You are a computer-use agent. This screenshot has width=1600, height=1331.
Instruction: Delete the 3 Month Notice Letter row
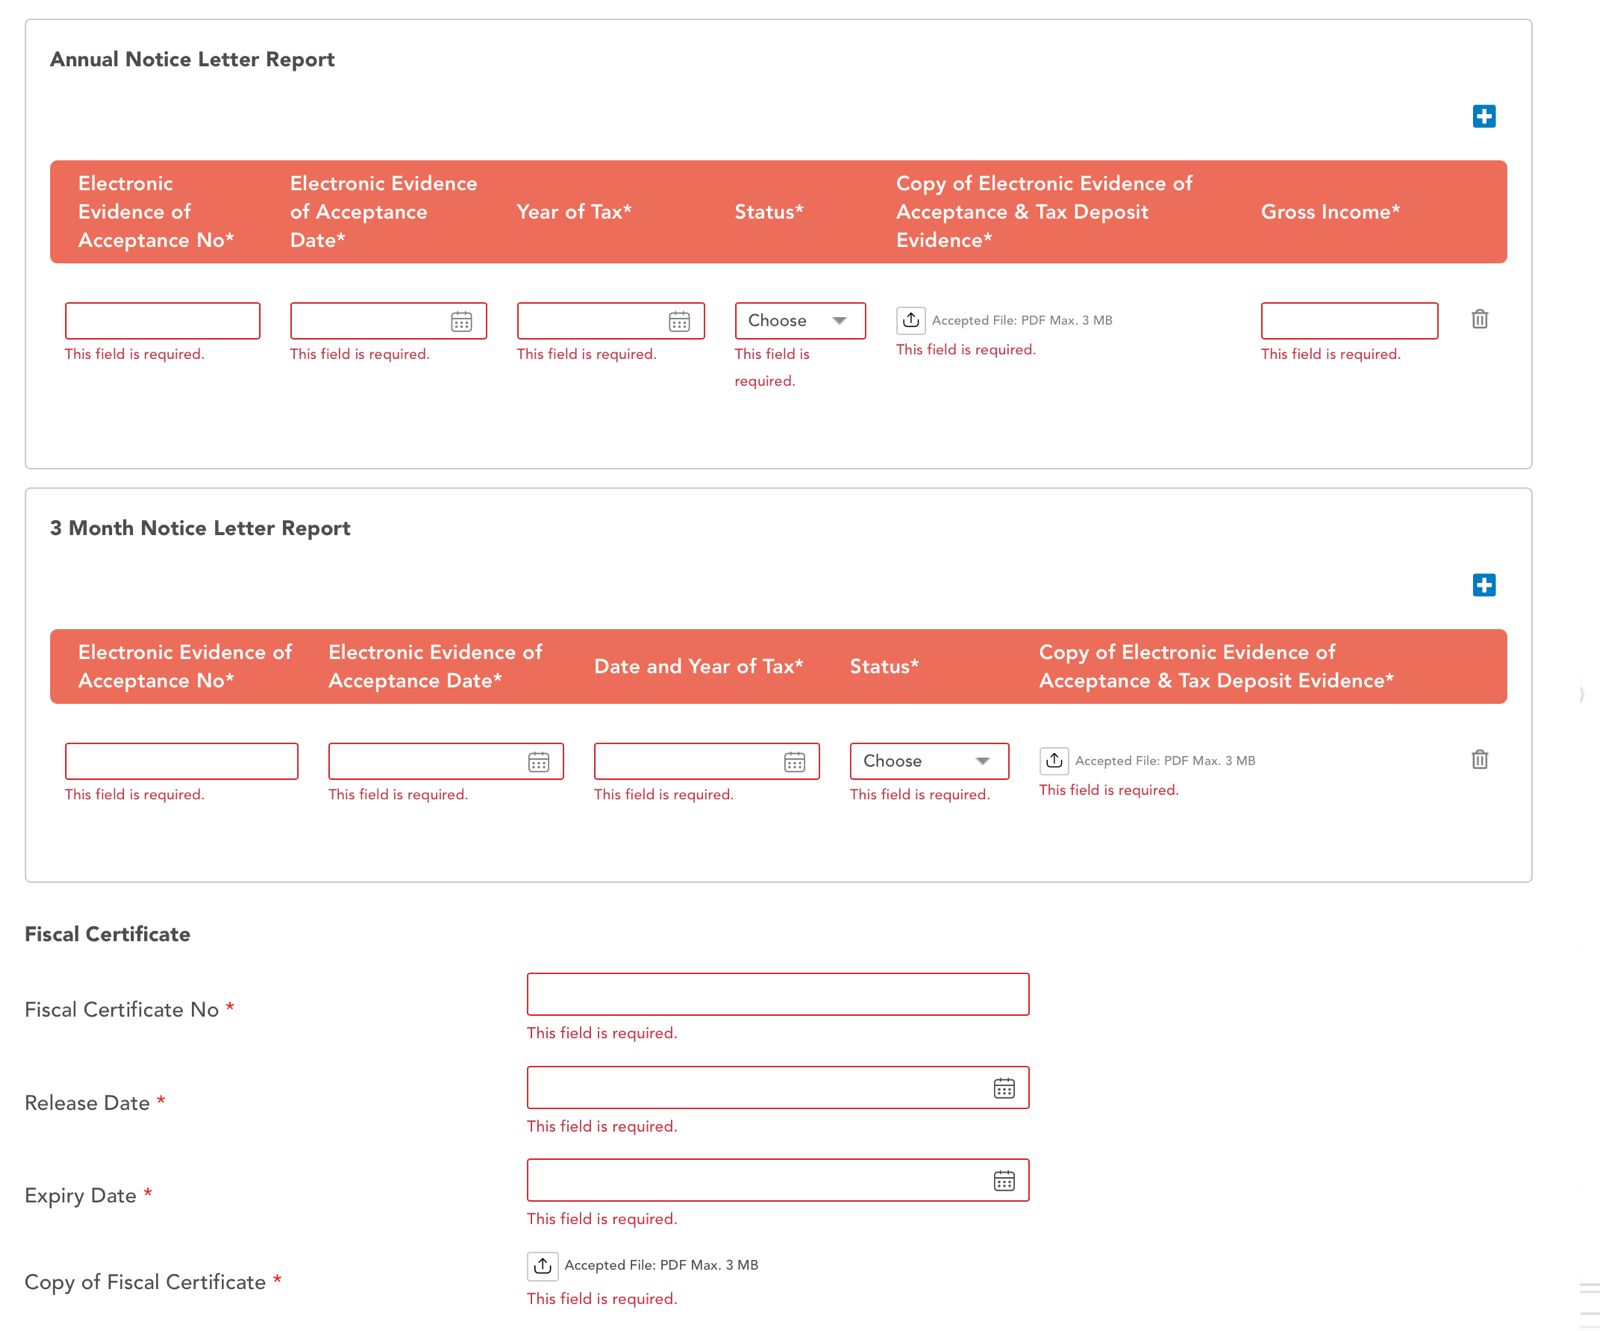point(1479,760)
